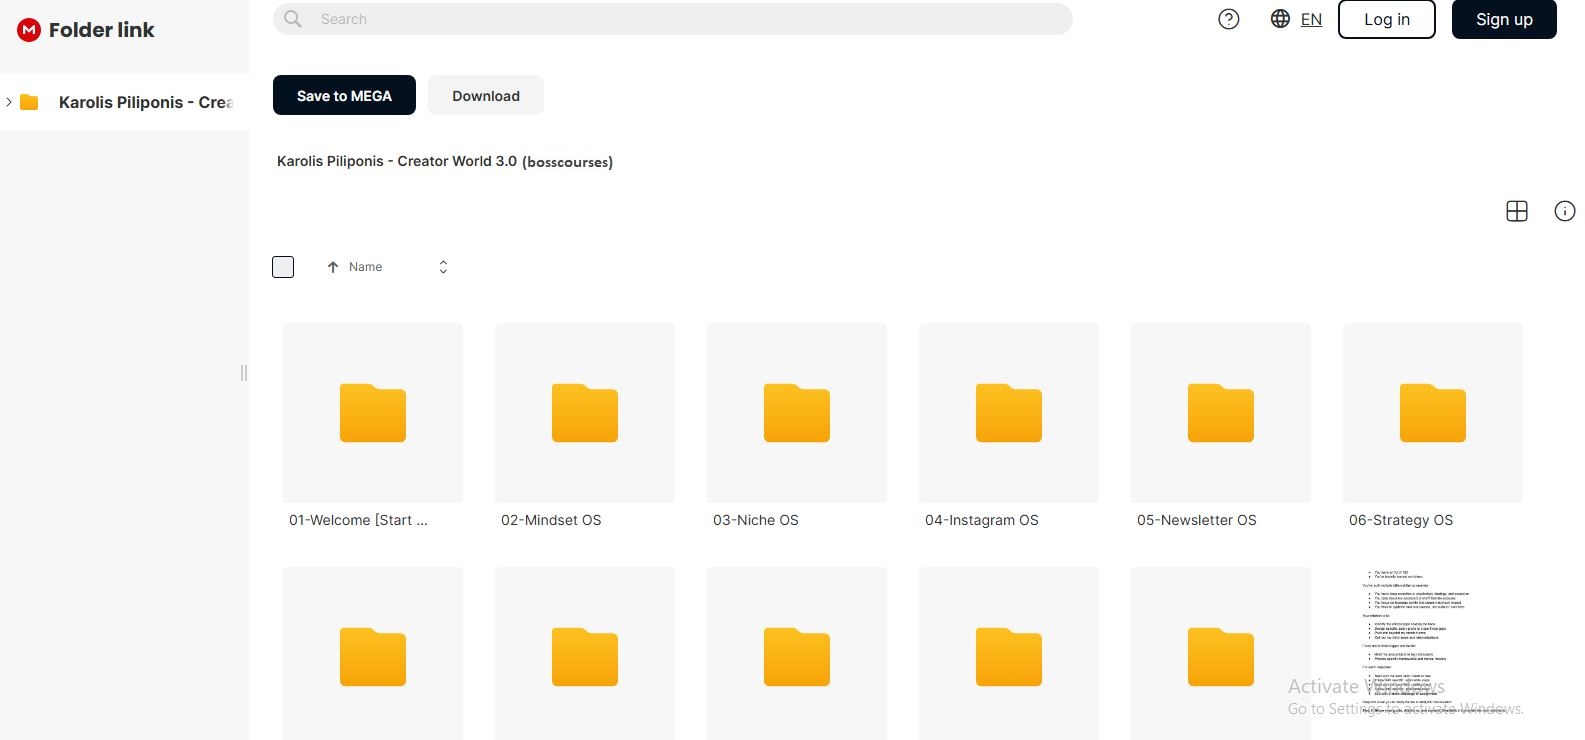1585x740 pixels.
Task: Open the info panel icon
Action: (x=1564, y=211)
